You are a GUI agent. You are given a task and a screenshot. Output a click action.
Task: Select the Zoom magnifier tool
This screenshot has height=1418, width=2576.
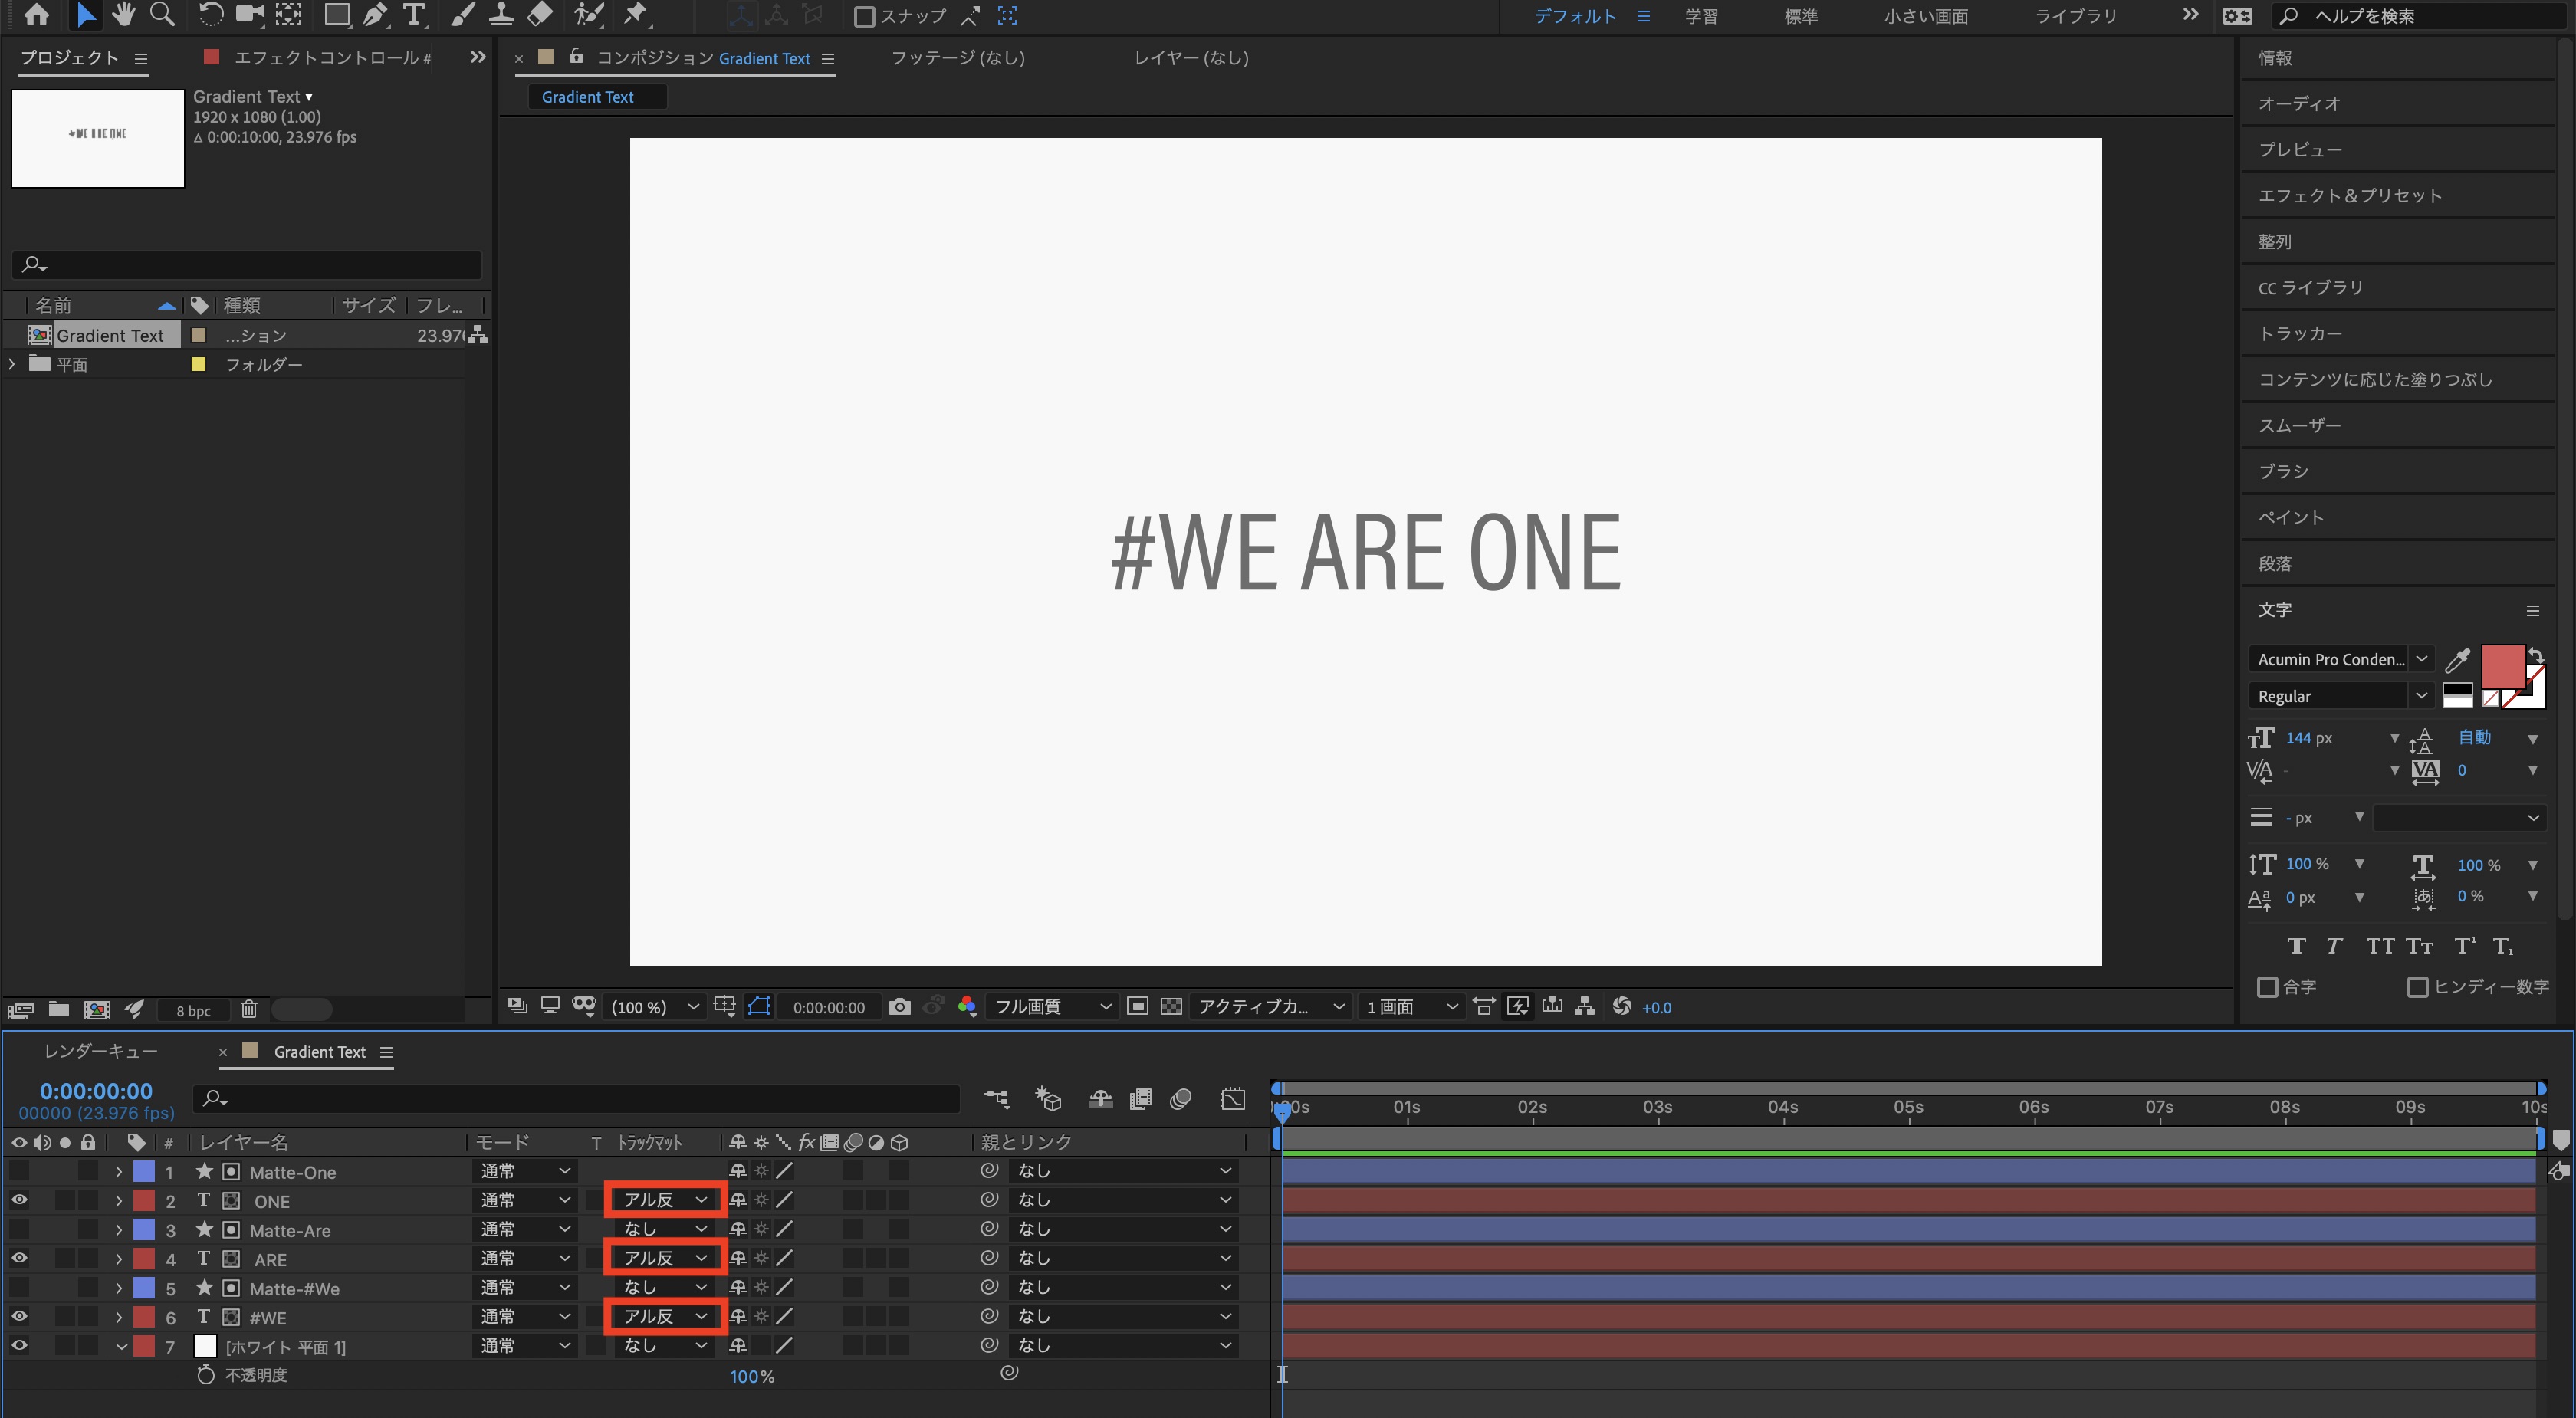click(x=162, y=14)
